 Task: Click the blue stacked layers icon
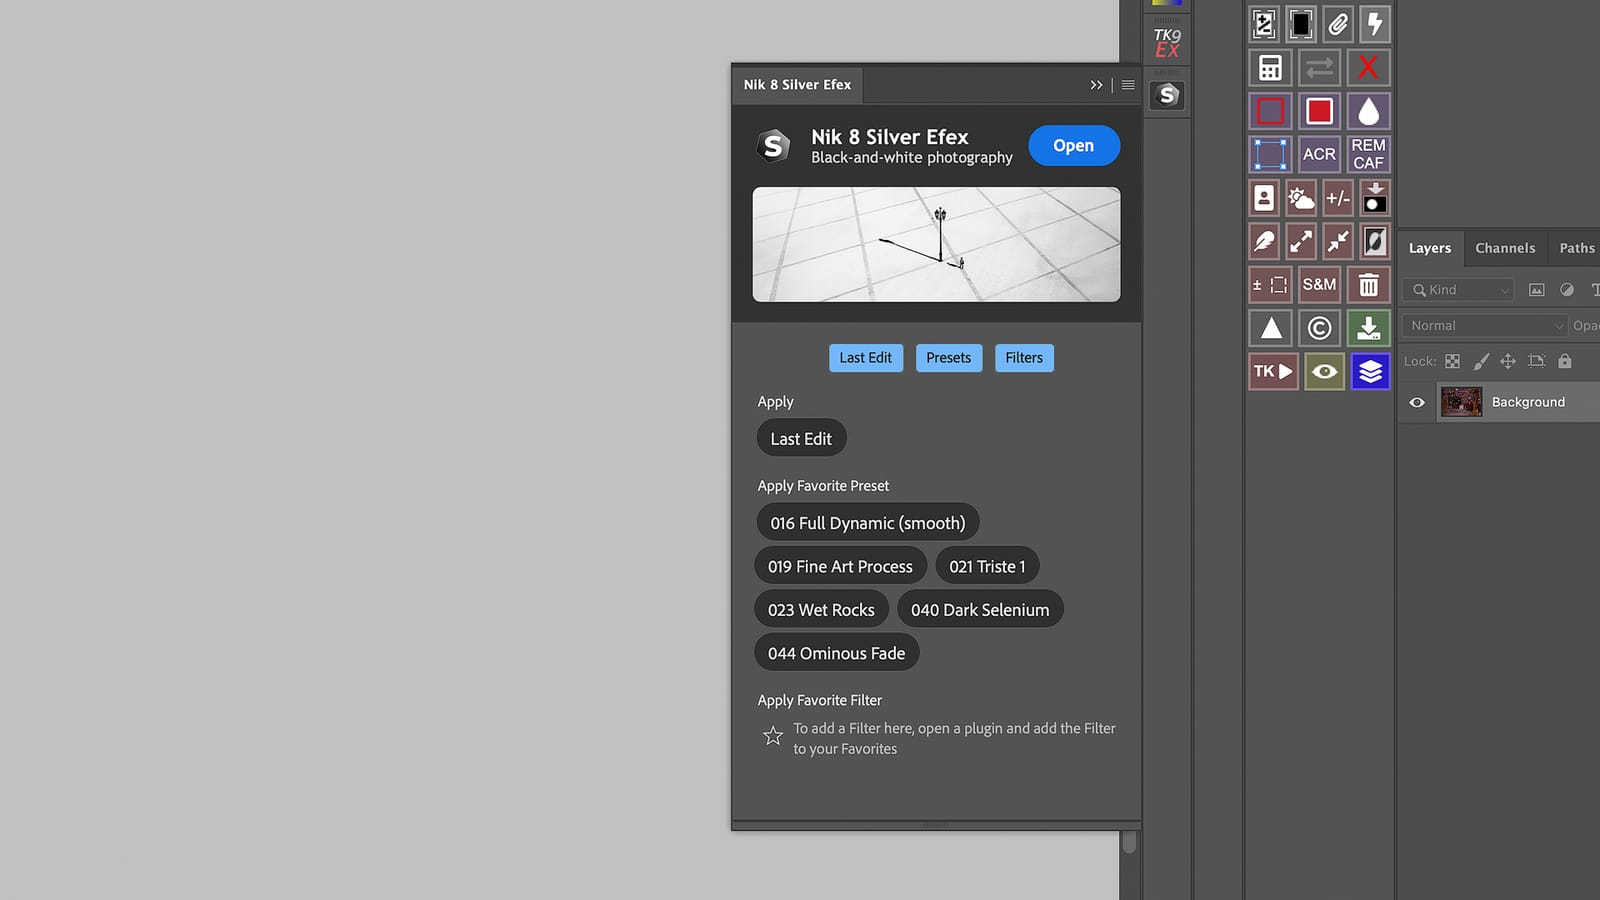coord(1369,372)
